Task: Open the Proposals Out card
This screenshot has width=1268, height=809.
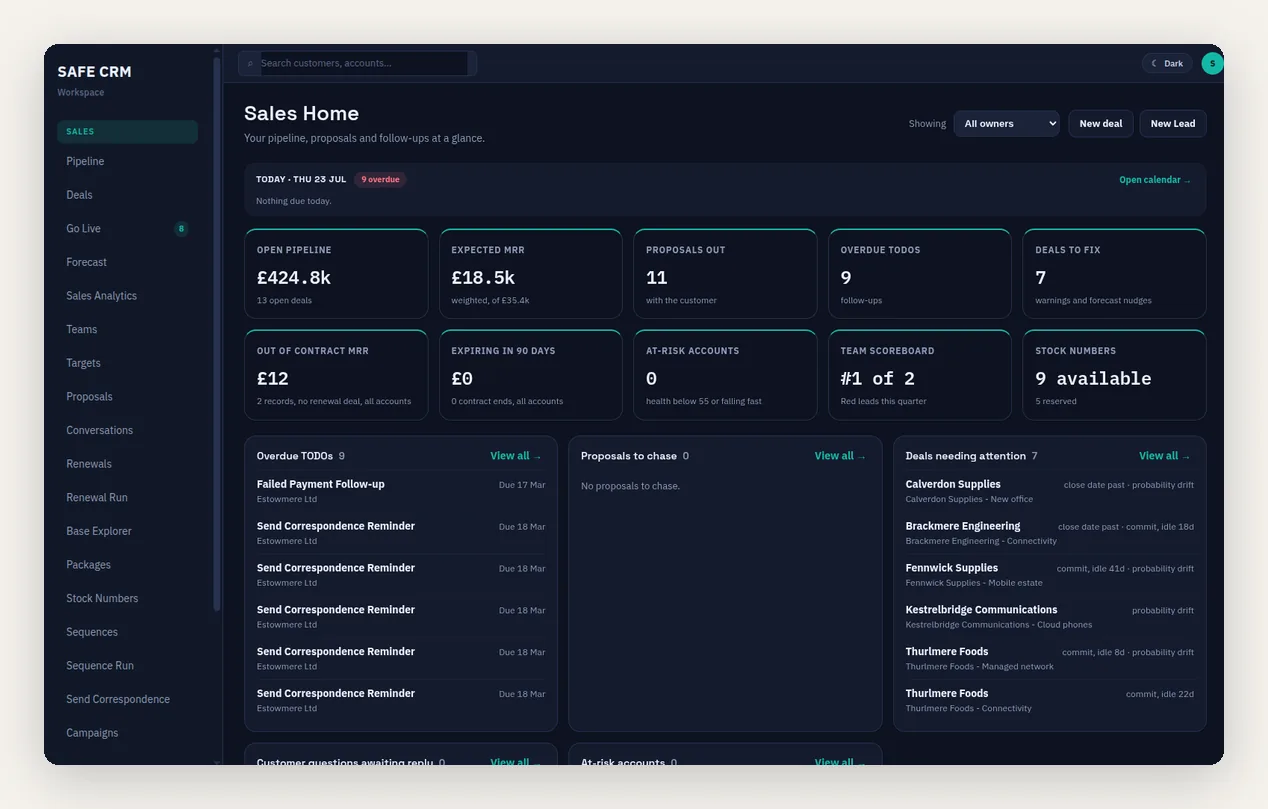Action: [725, 274]
